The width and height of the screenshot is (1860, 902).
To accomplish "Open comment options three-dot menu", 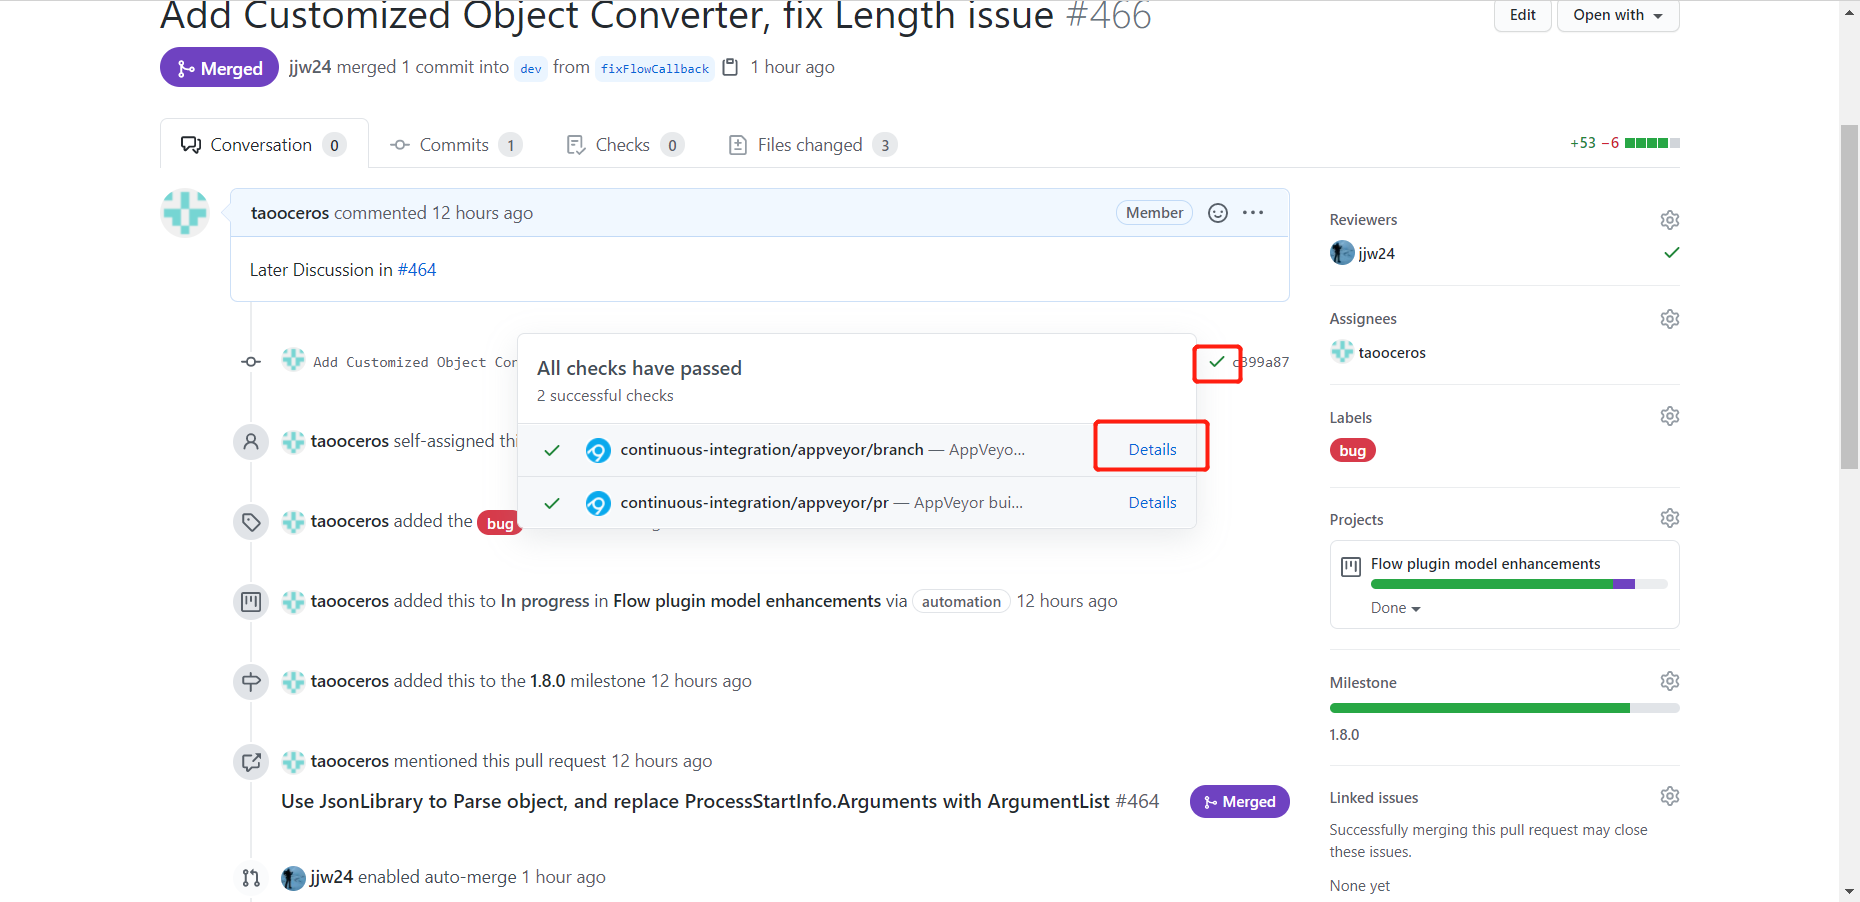I will tap(1253, 213).
